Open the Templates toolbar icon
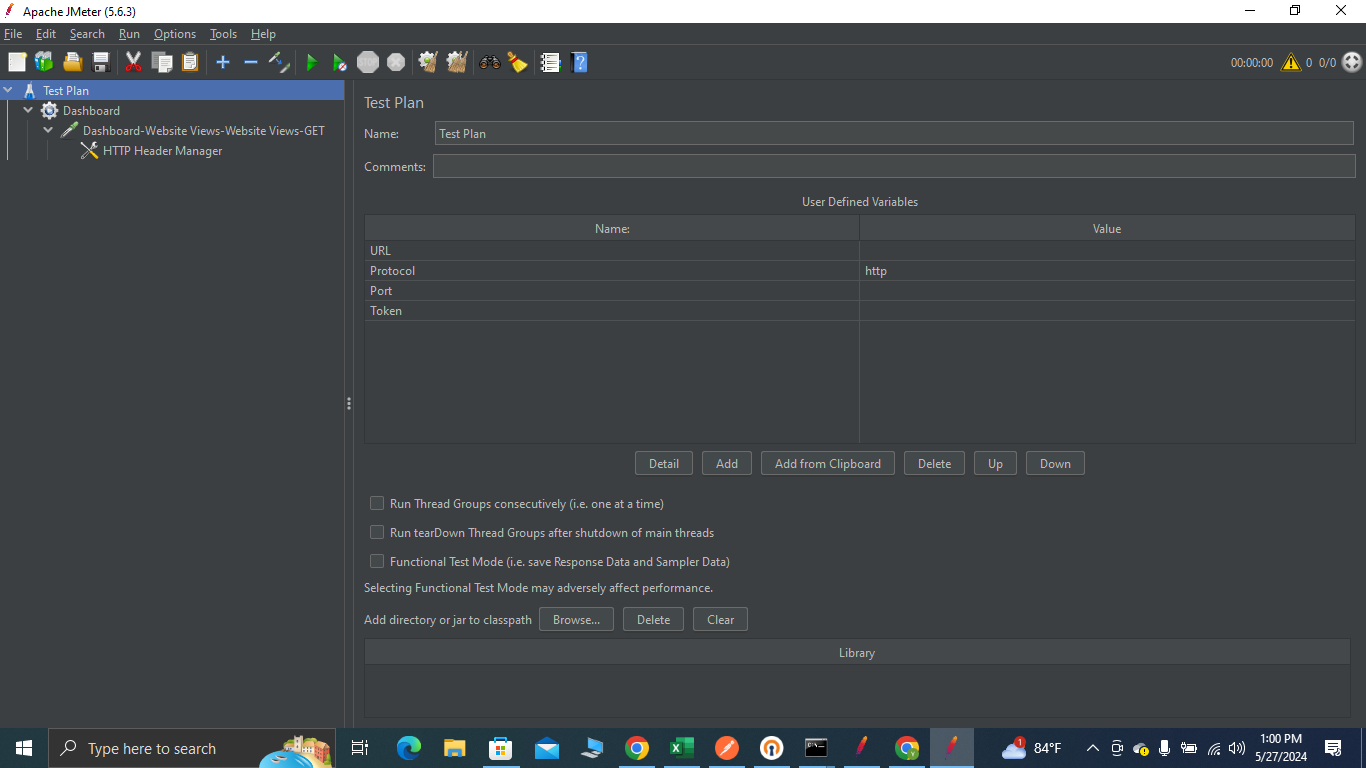This screenshot has width=1366, height=768. 44,62
